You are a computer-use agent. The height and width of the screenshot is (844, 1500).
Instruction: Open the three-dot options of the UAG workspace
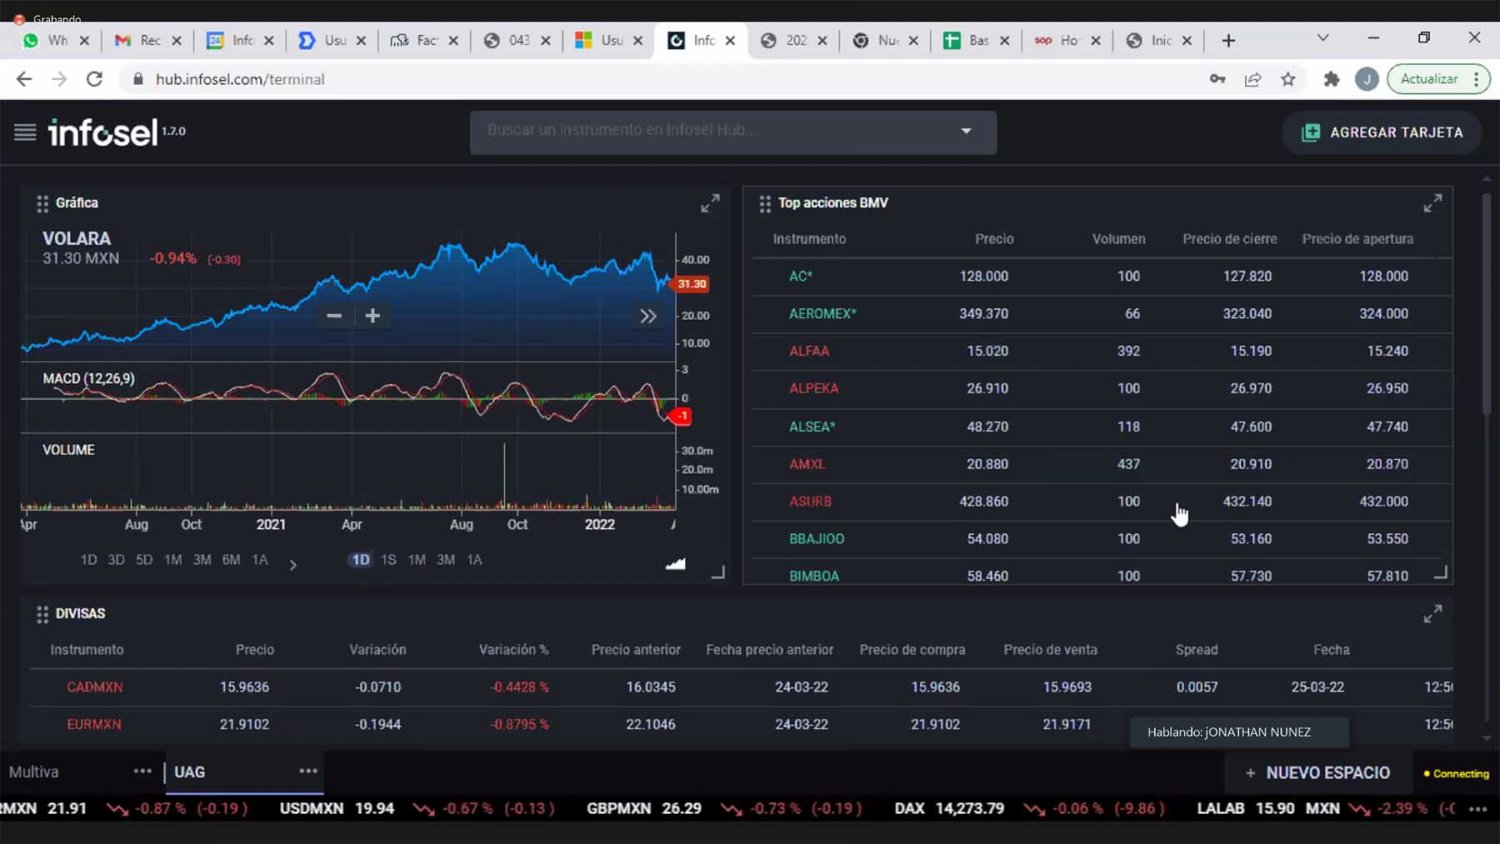click(x=308, y=771)
